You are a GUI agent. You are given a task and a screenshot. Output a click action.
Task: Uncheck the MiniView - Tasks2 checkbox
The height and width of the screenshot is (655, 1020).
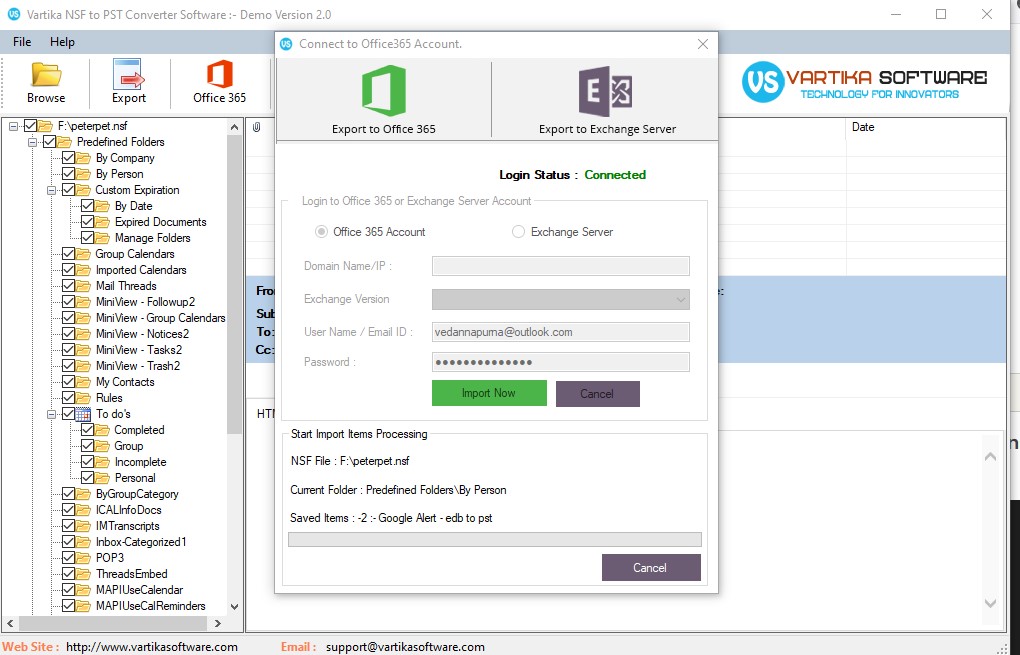(x=68, y=350)
